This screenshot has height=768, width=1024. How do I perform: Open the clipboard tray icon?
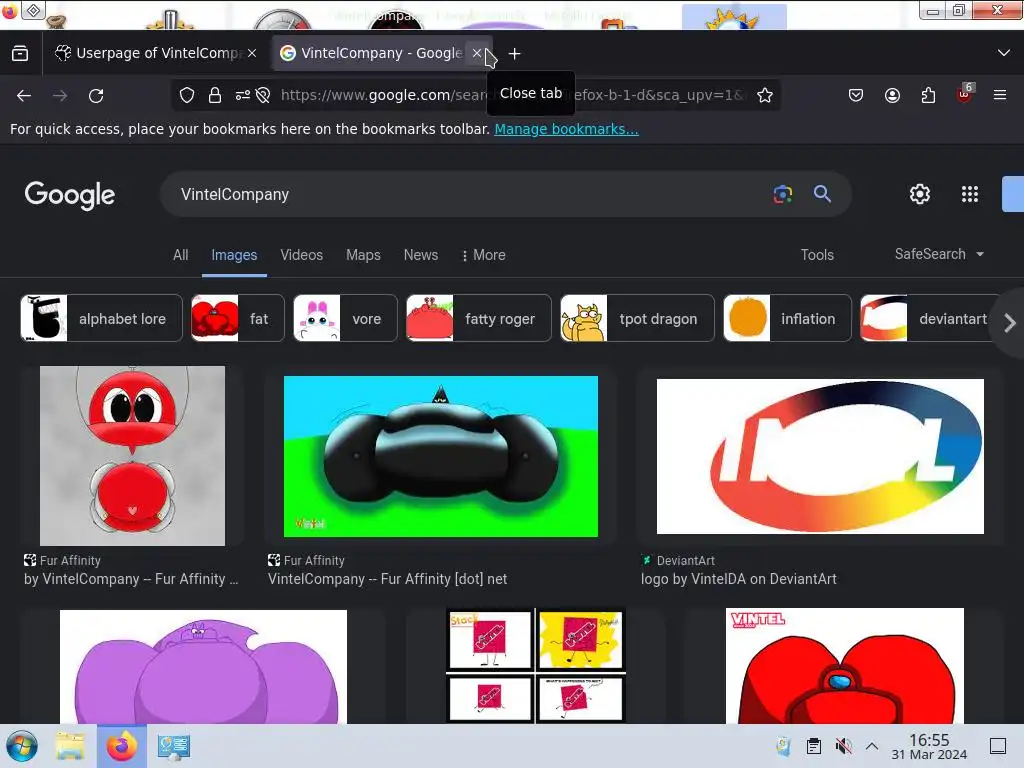click(814, 746)
